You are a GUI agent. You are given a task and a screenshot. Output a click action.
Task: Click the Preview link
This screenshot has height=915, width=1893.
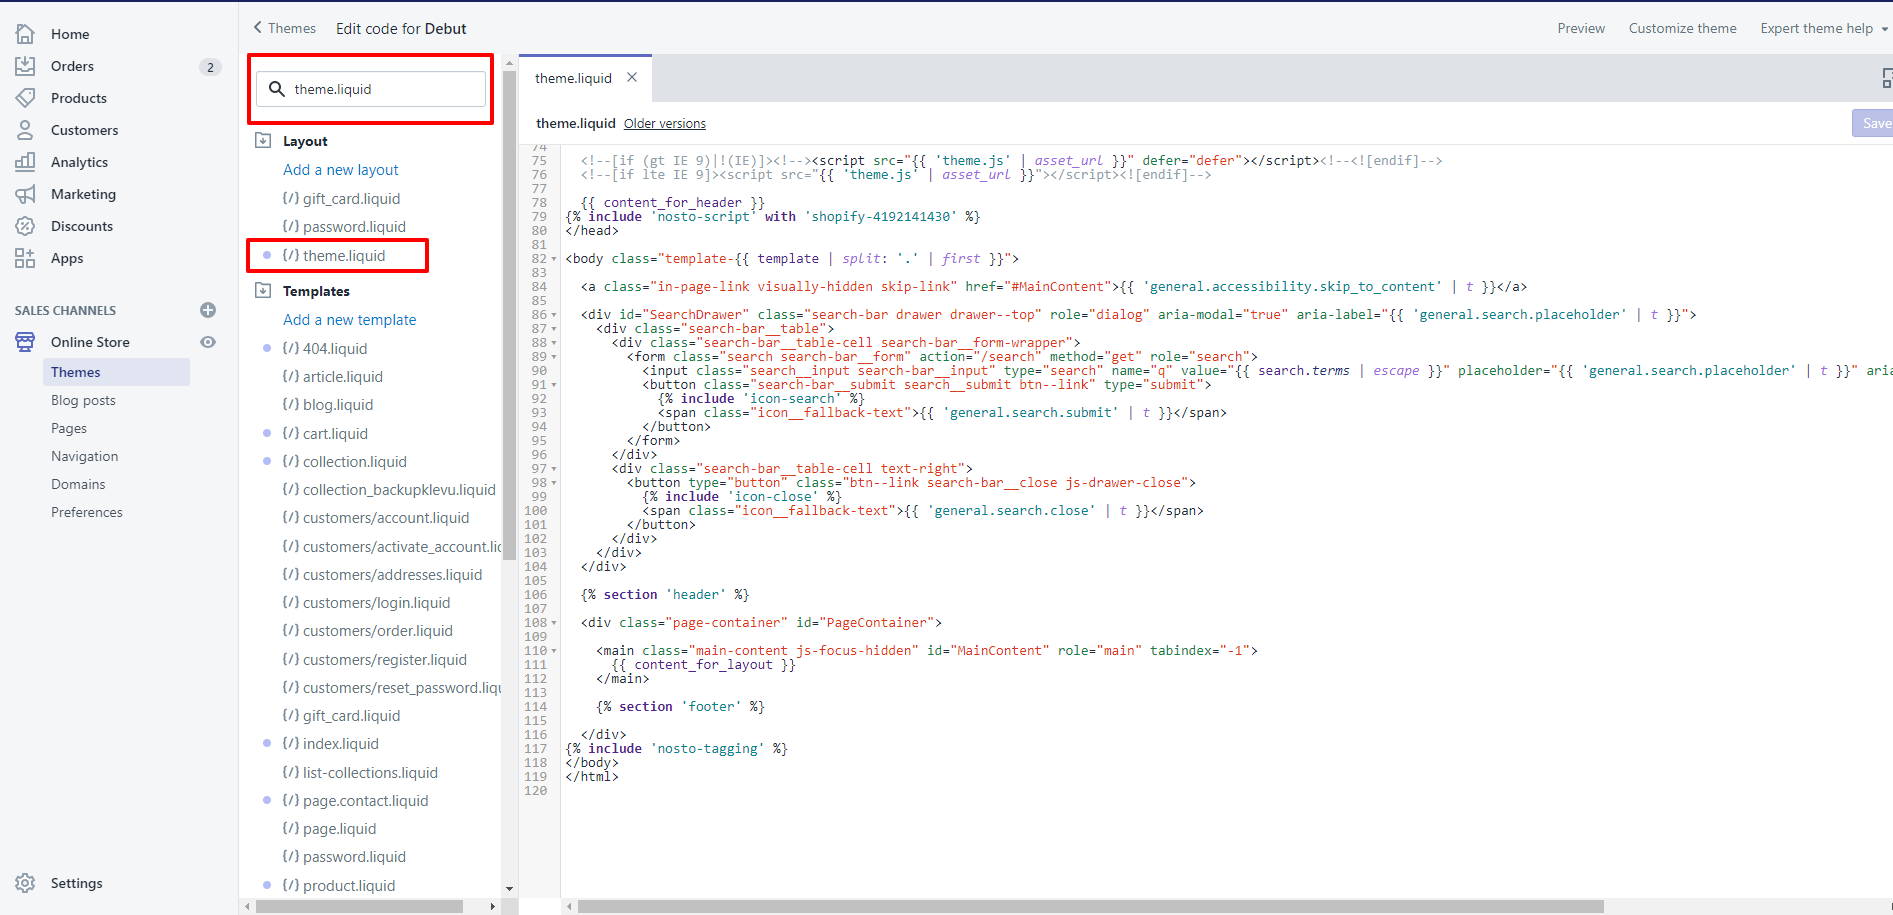1581,28
